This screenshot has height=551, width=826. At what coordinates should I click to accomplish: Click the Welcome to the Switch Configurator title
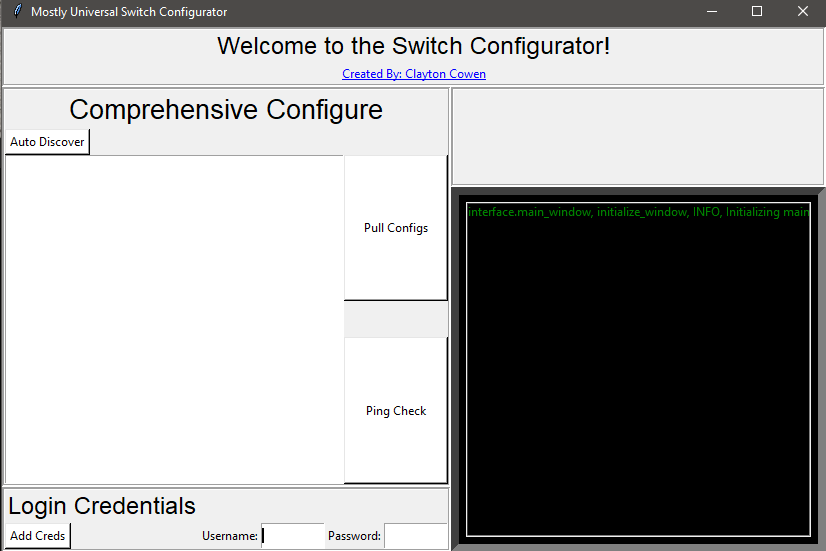(414, 46)
